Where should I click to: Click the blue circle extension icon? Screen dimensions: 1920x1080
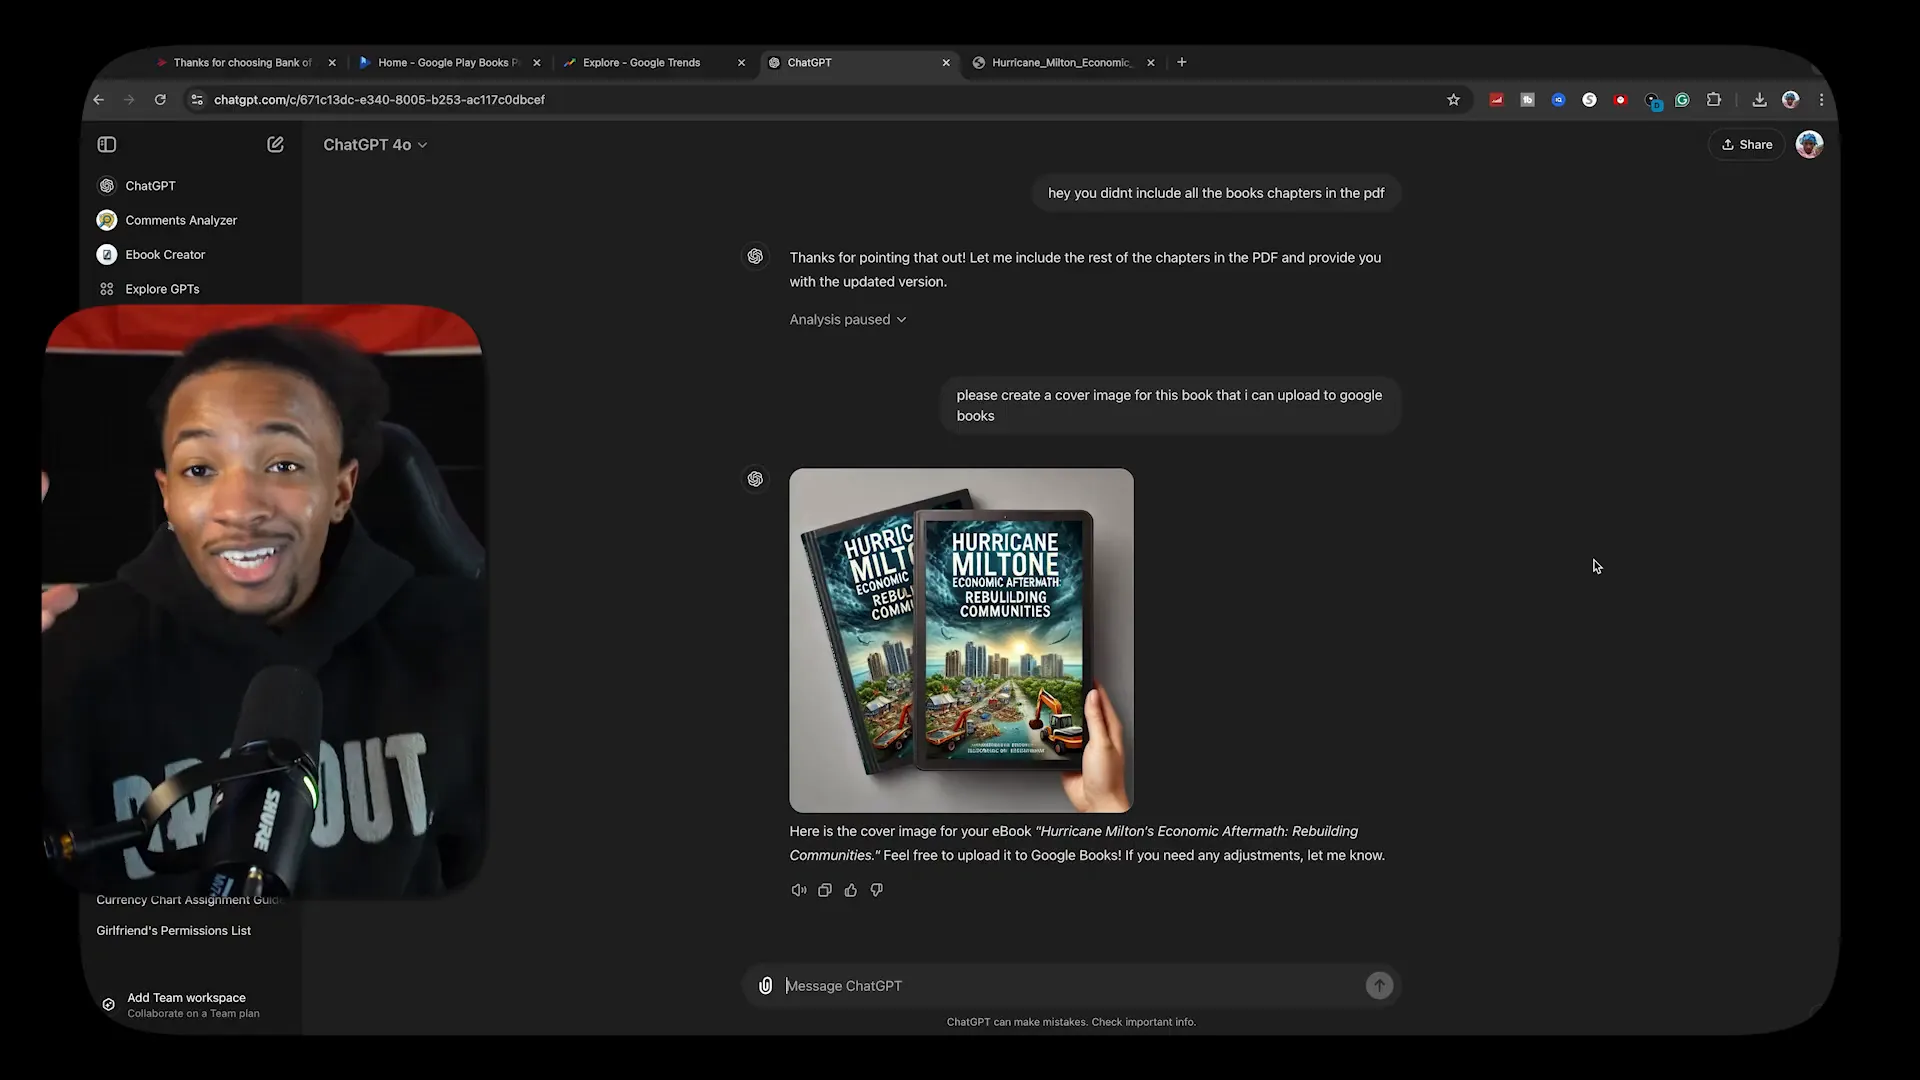point(1558,100)
